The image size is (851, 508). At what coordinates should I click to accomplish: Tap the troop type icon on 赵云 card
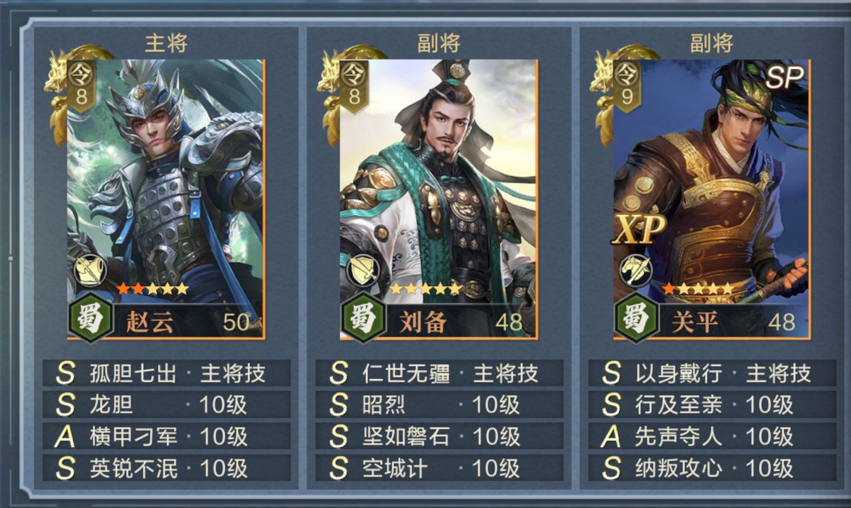(x=90, y=270)
